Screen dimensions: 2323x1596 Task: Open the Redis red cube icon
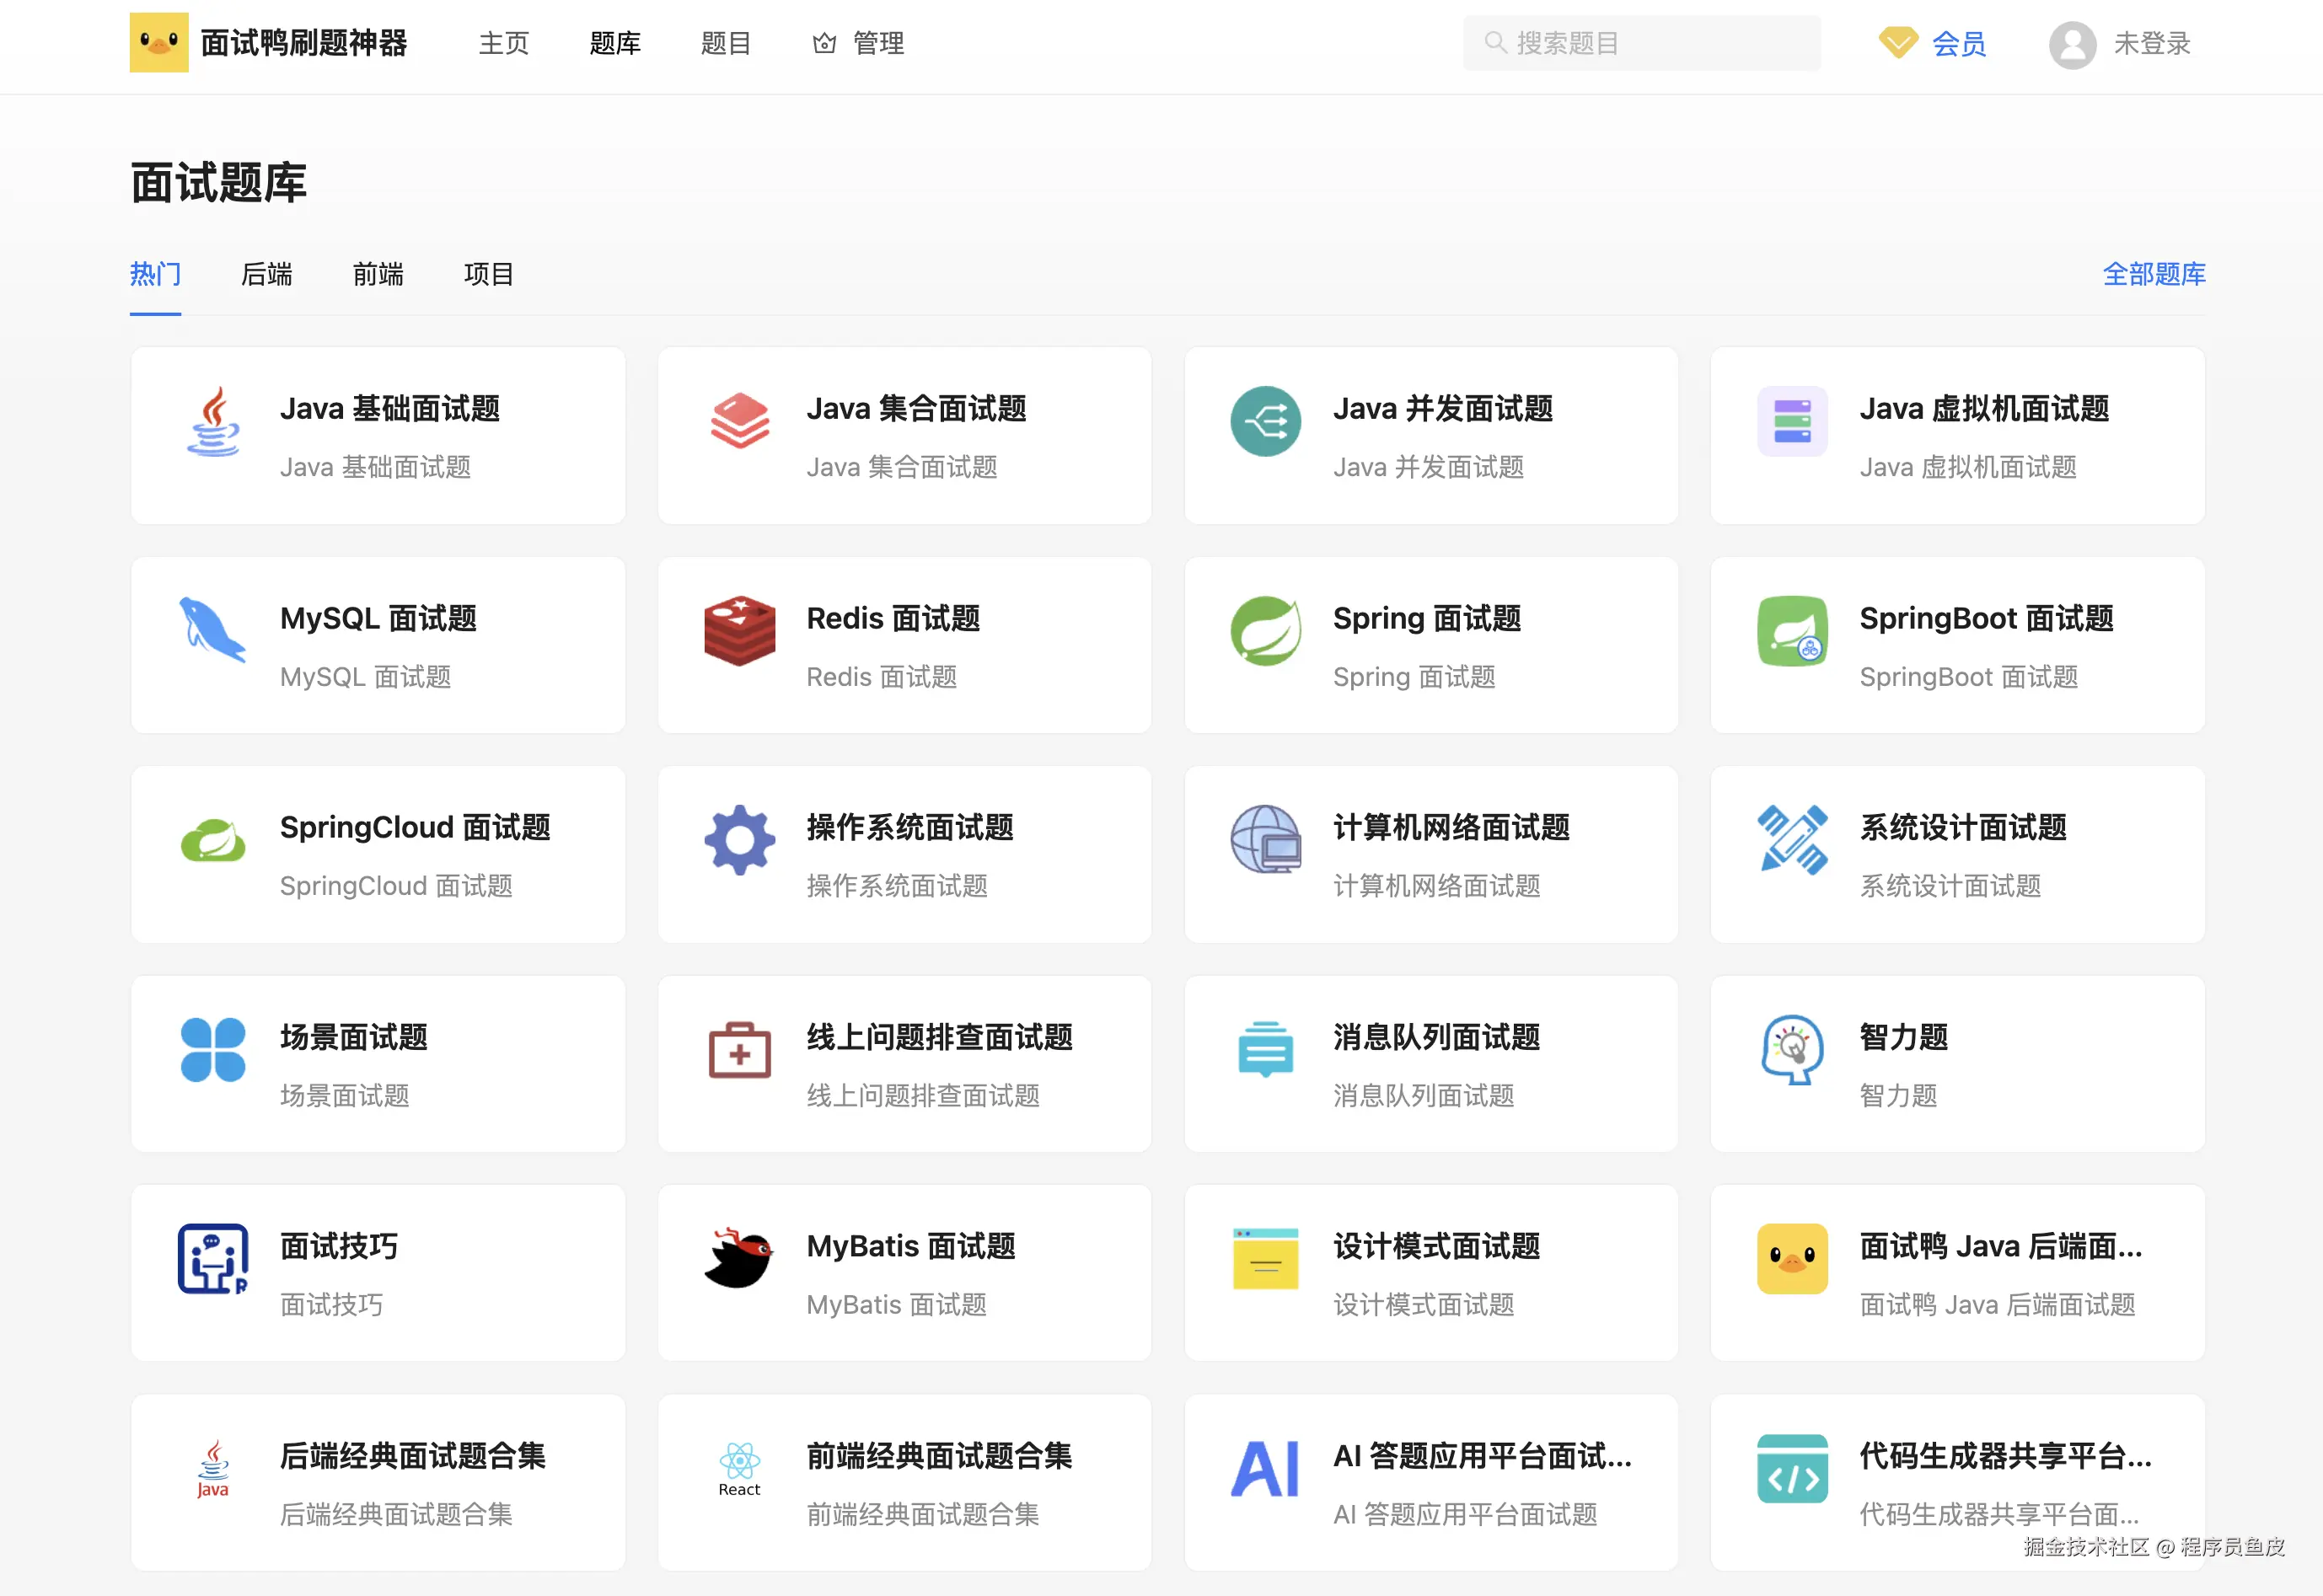point(739,631)
